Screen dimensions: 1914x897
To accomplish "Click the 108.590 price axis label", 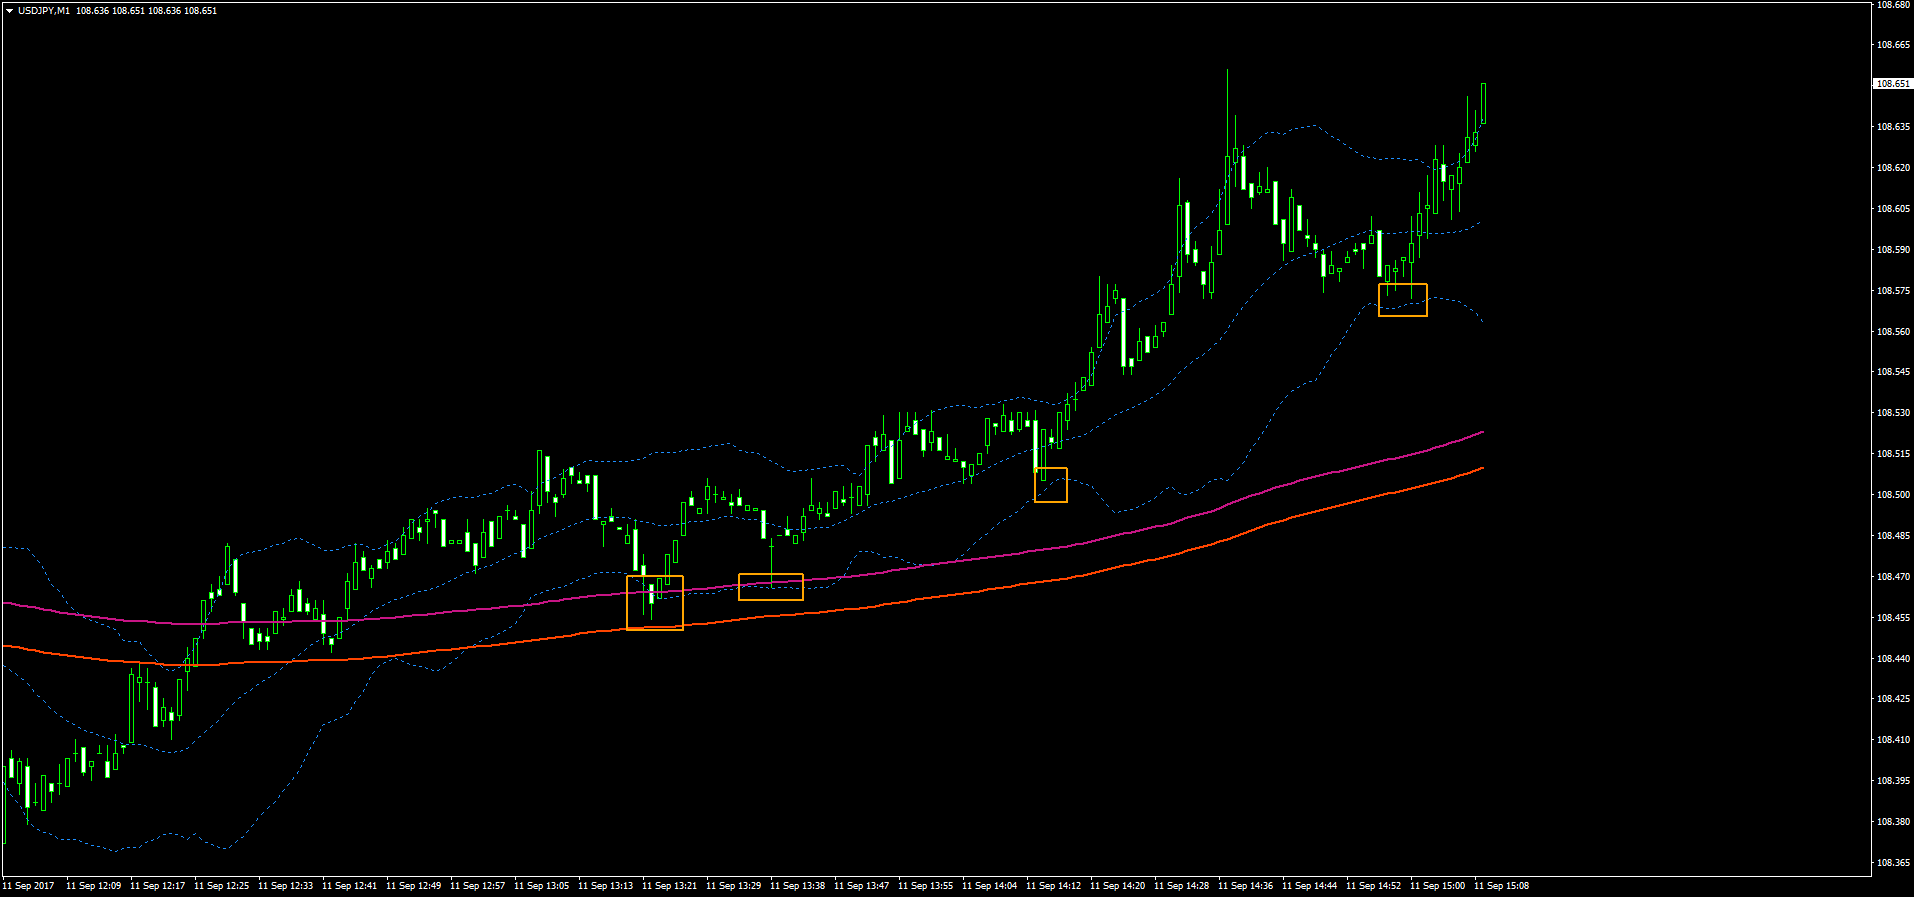I will [1894, 250].
